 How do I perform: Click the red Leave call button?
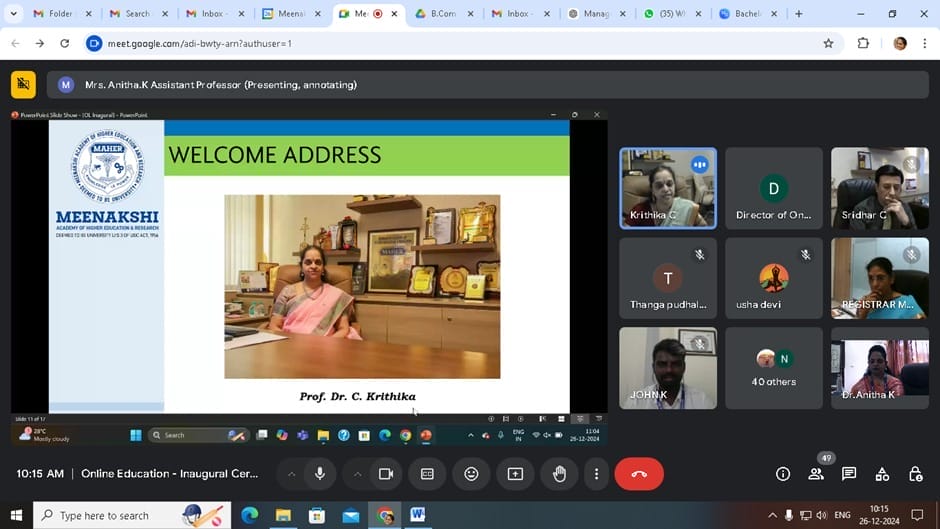coord(639,474)
